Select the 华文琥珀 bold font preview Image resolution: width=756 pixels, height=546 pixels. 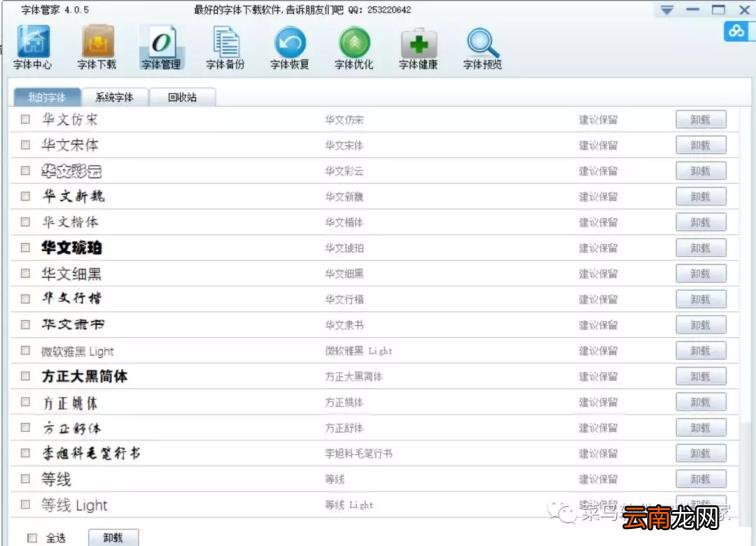72,248
